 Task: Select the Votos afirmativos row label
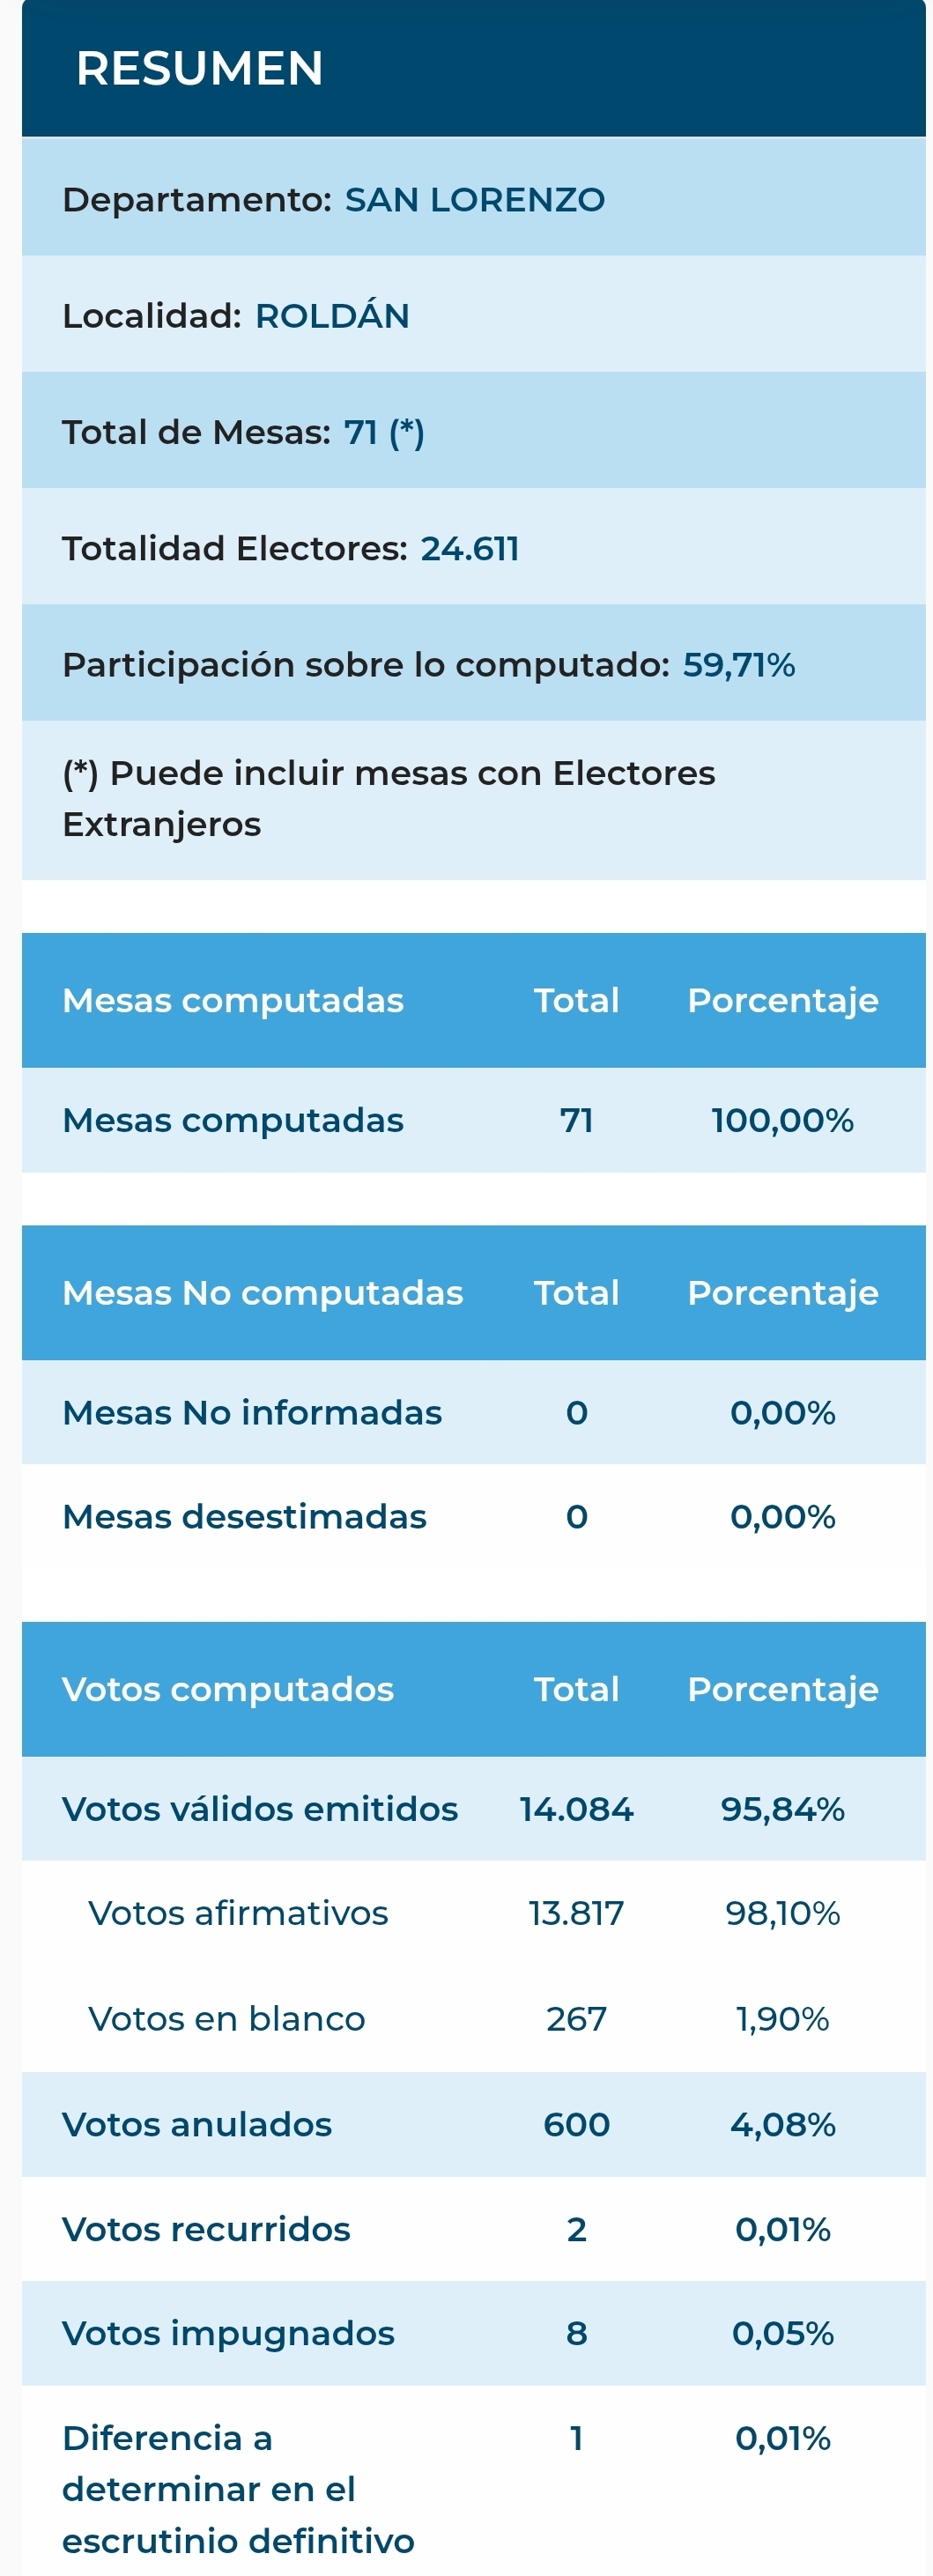pyautogui.click(x=238, y=1912)
